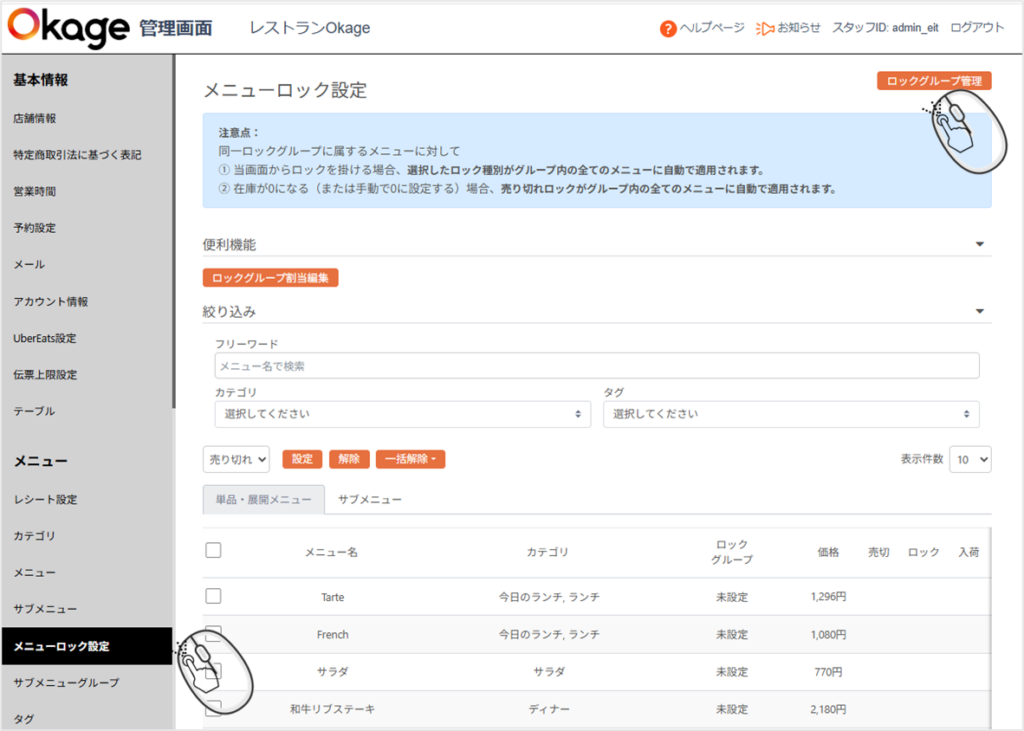1024x731 pixels.
Task: Open the 売り切れ lock type dropdown
Action: [236, 459]
